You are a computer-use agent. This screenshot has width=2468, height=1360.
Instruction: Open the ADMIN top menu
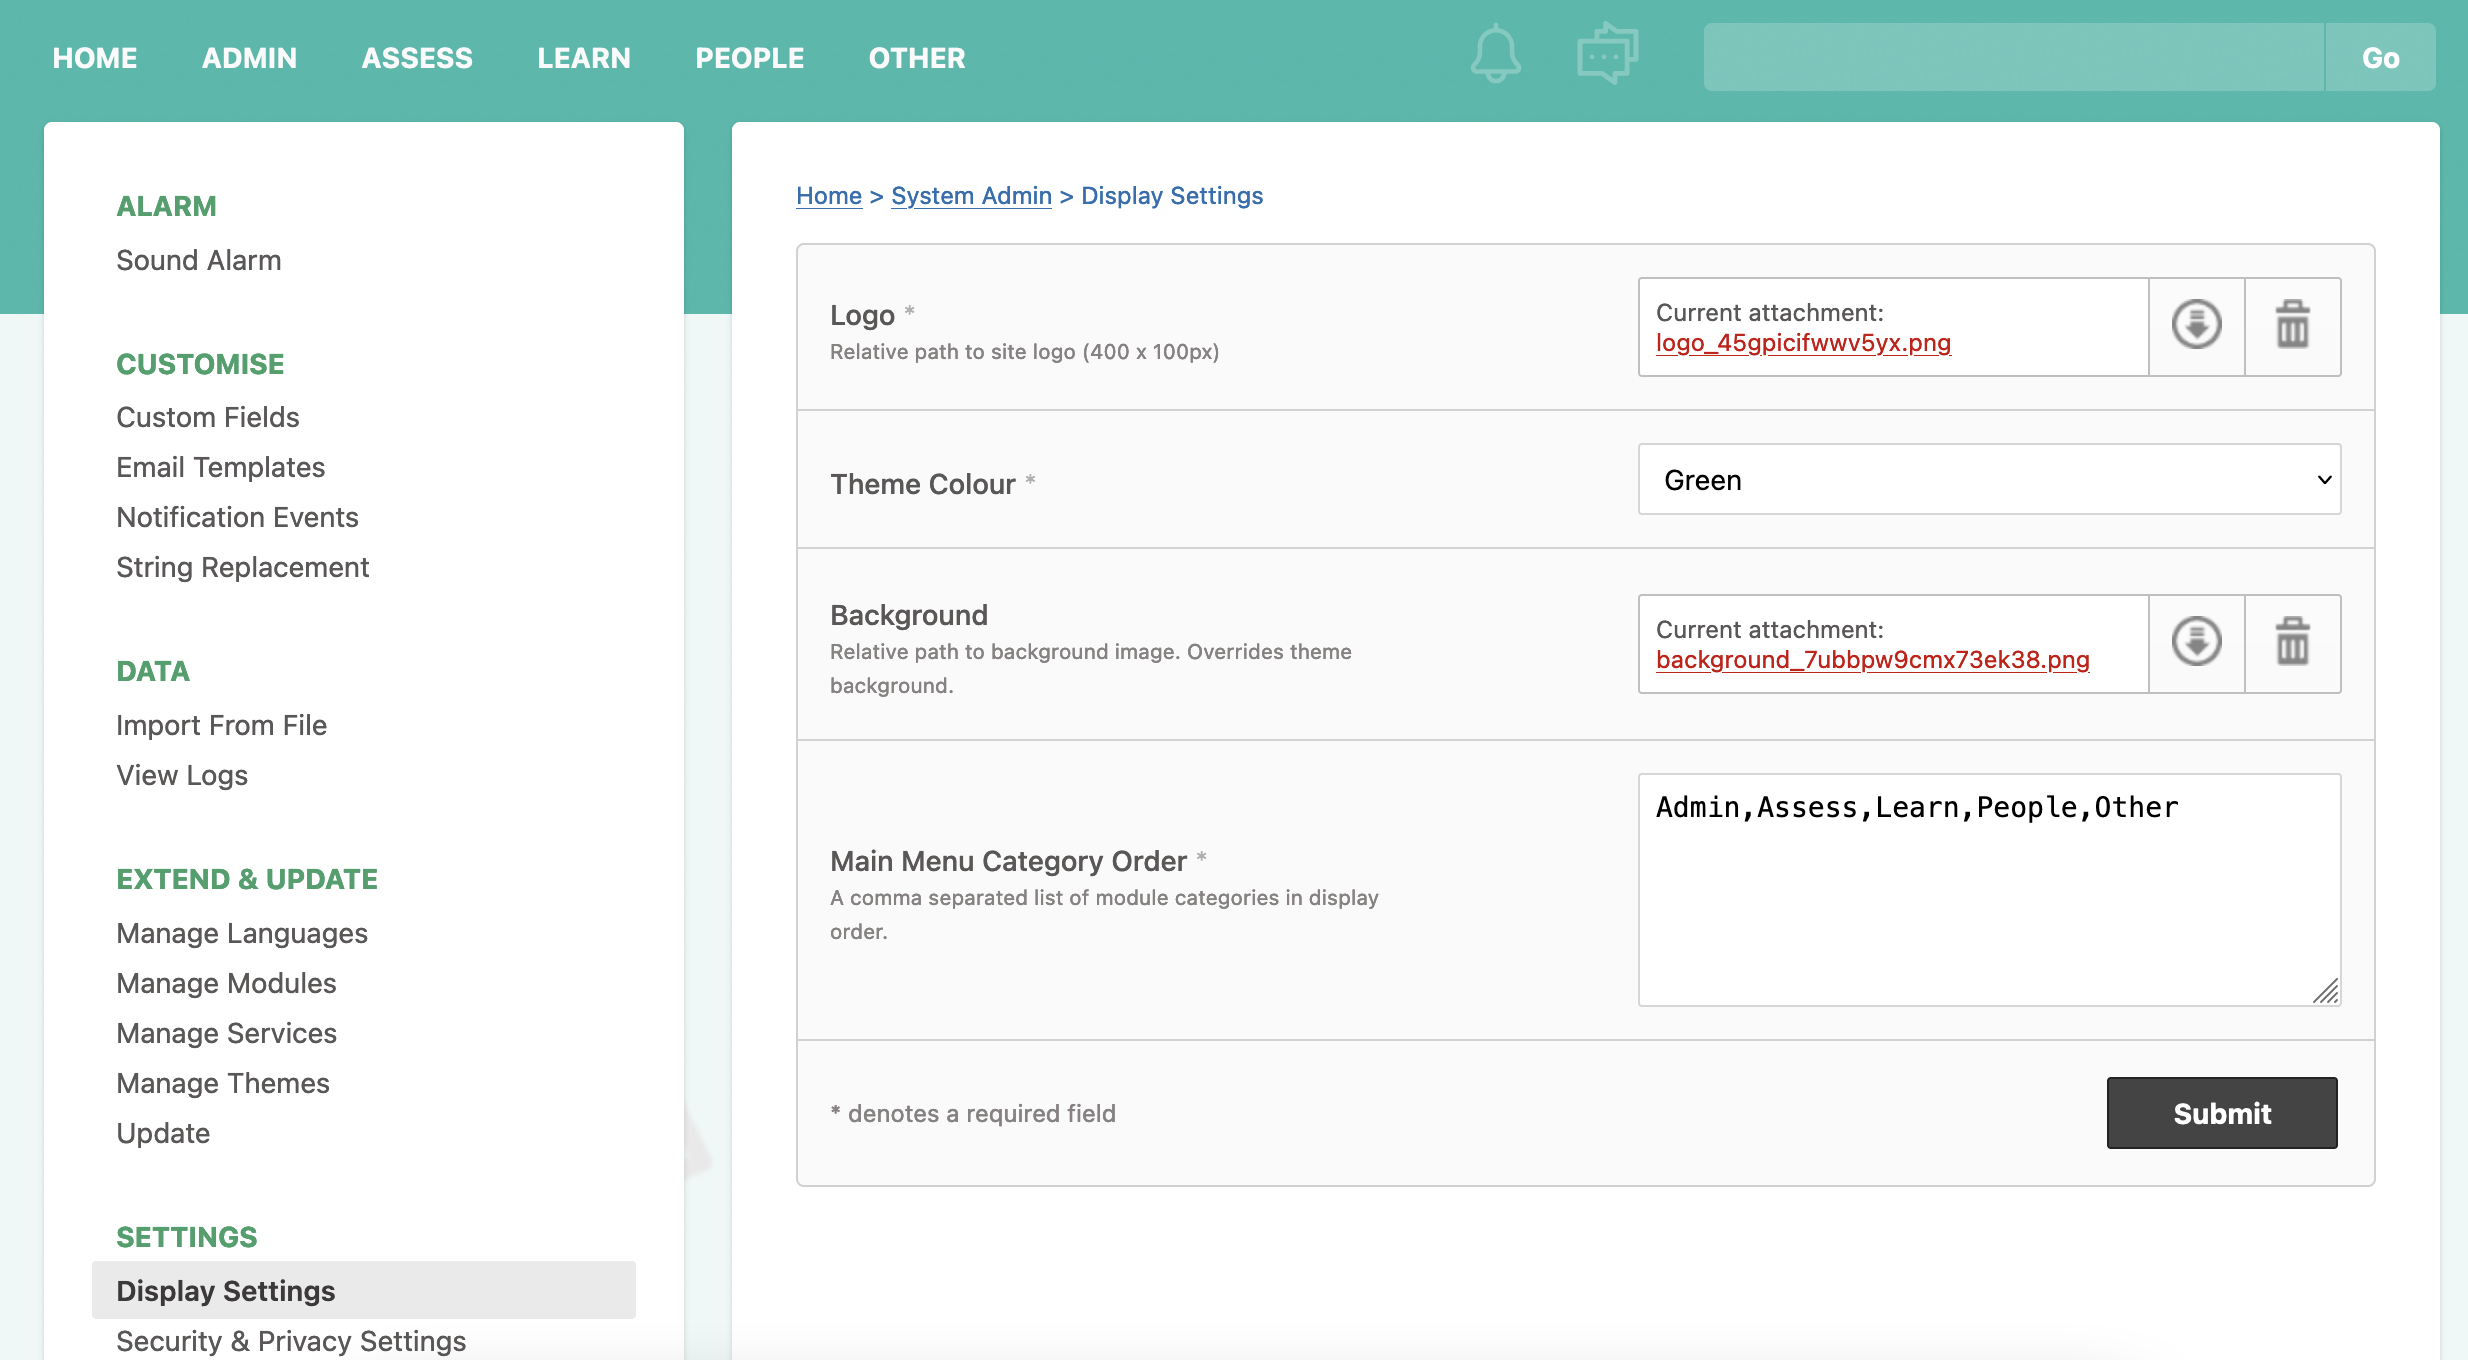(x=249, y=58)
